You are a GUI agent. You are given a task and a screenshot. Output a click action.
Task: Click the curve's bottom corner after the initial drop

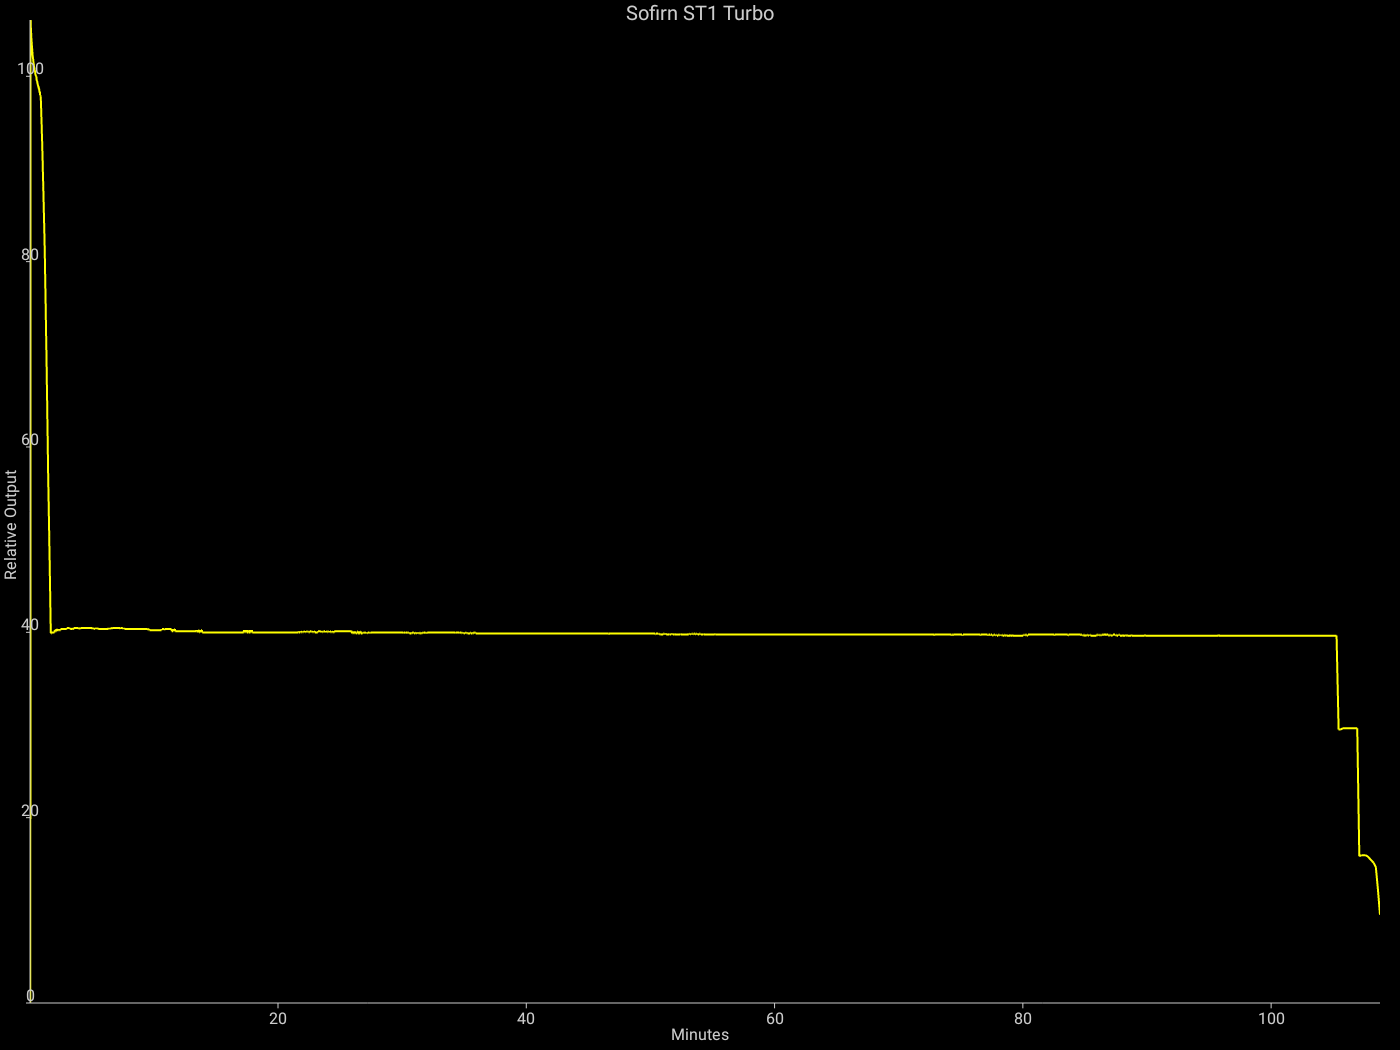click(51, 632)
